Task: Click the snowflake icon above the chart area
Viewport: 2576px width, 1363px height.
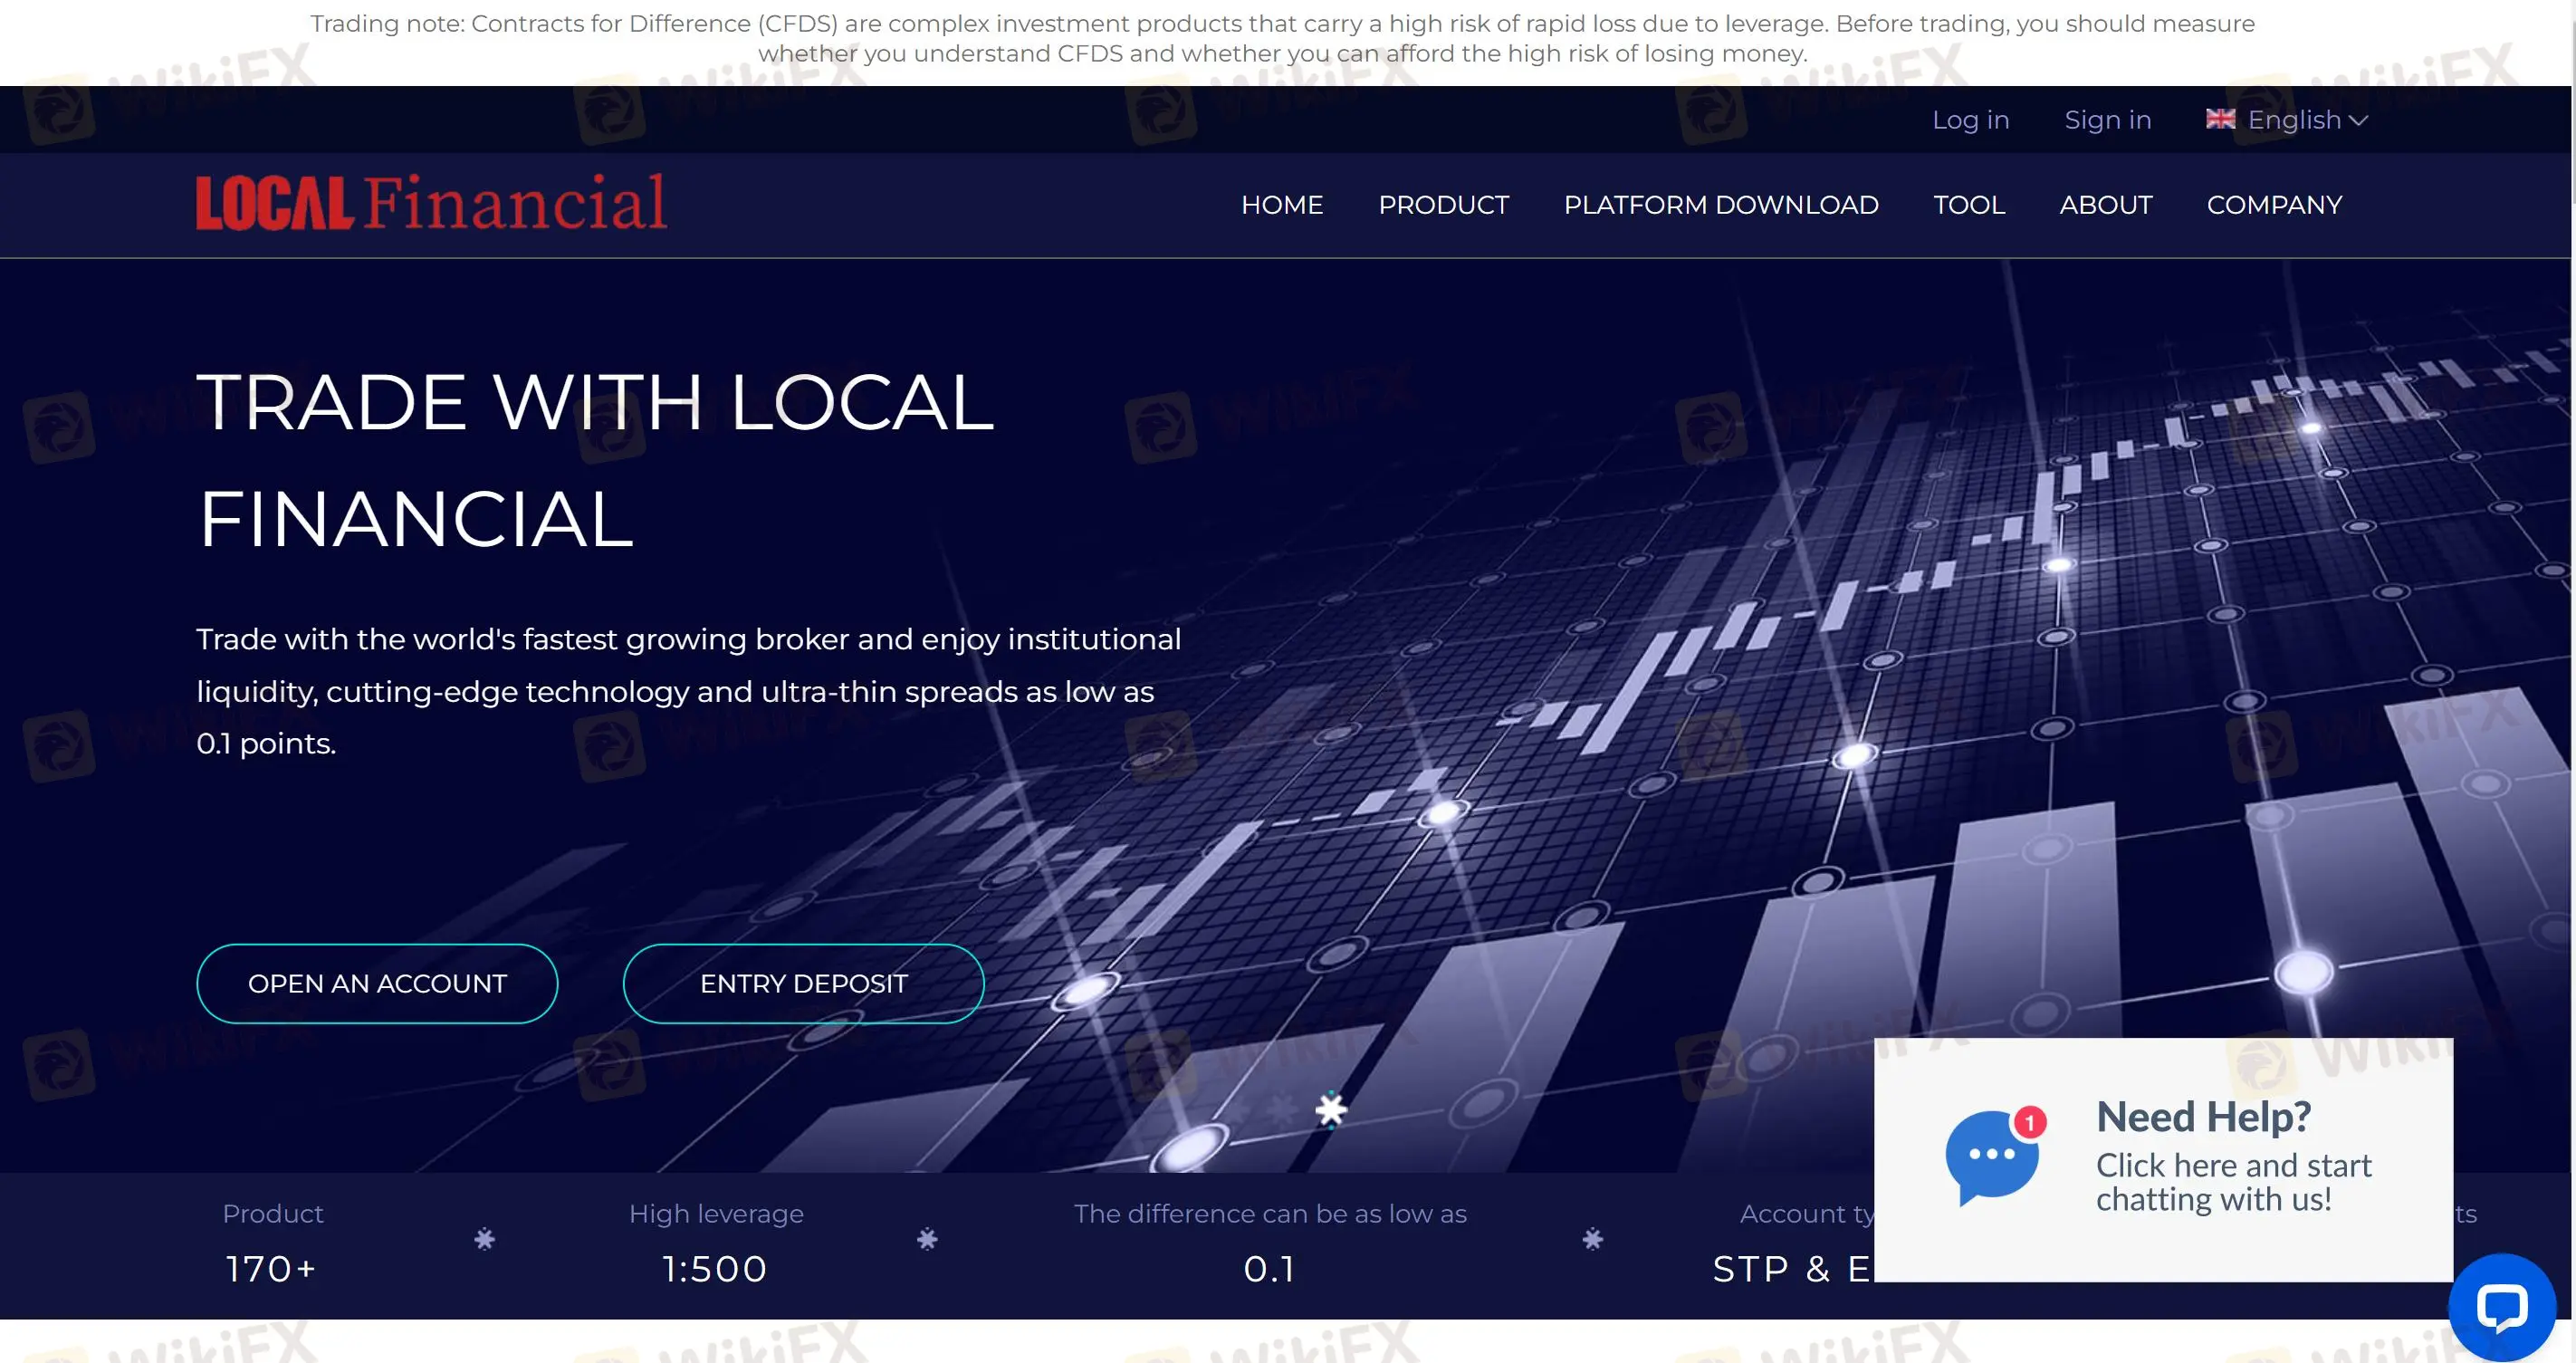Action: pyautogui.click(x=1330, y=1110)
